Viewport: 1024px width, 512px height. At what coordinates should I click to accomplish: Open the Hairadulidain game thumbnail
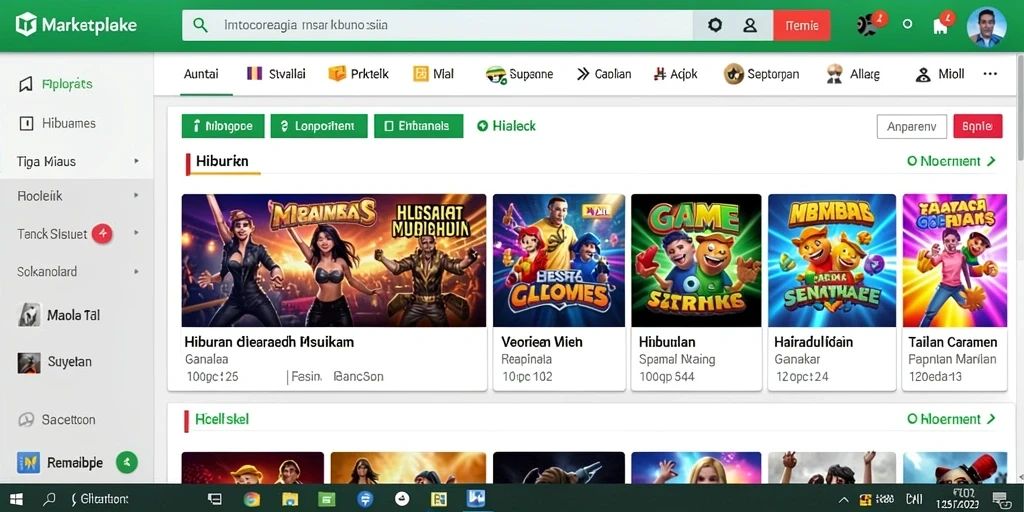pos(832,261)
